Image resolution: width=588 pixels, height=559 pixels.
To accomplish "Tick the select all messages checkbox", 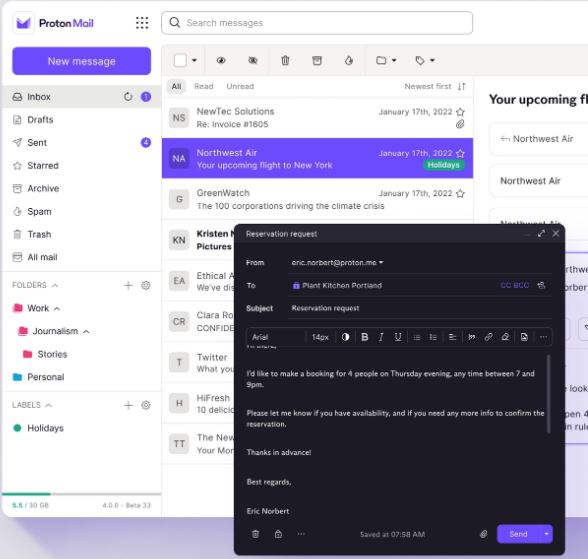I will coord(180,60).
